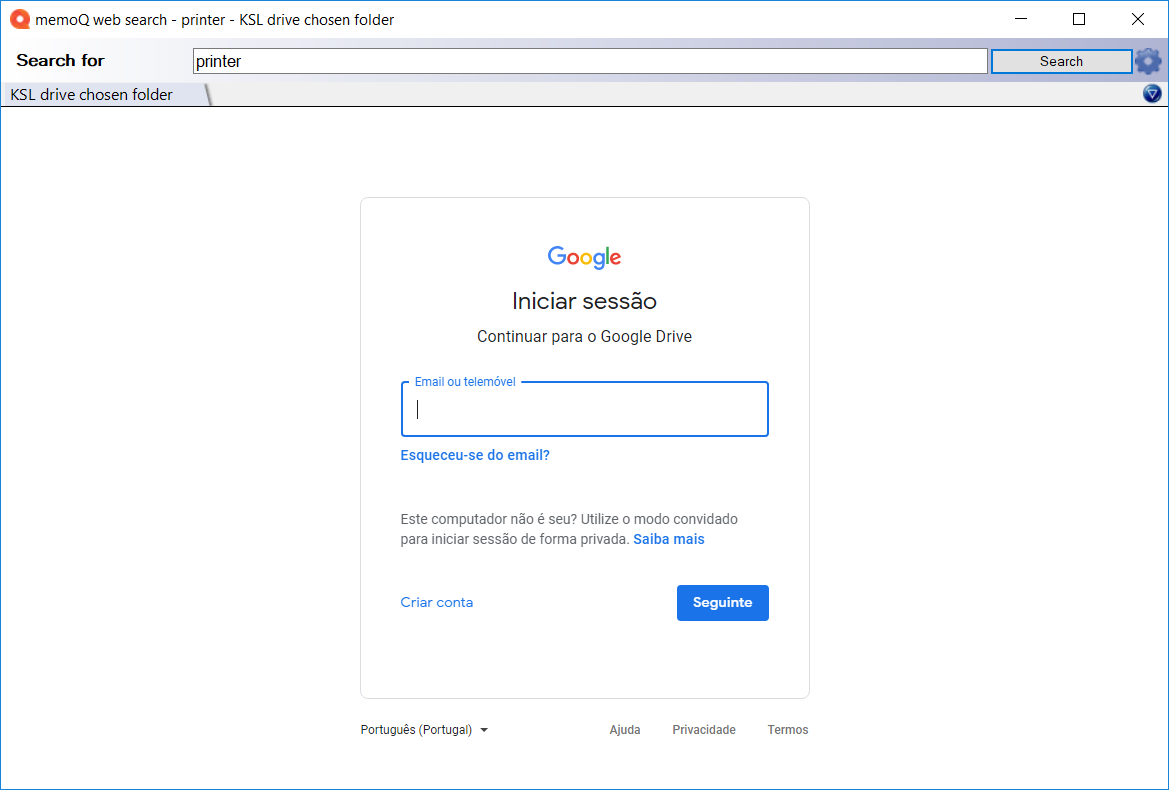1169x790 pixels.
Task: Open the Esqueceu-se do email? link
Action: click(475, 455)
